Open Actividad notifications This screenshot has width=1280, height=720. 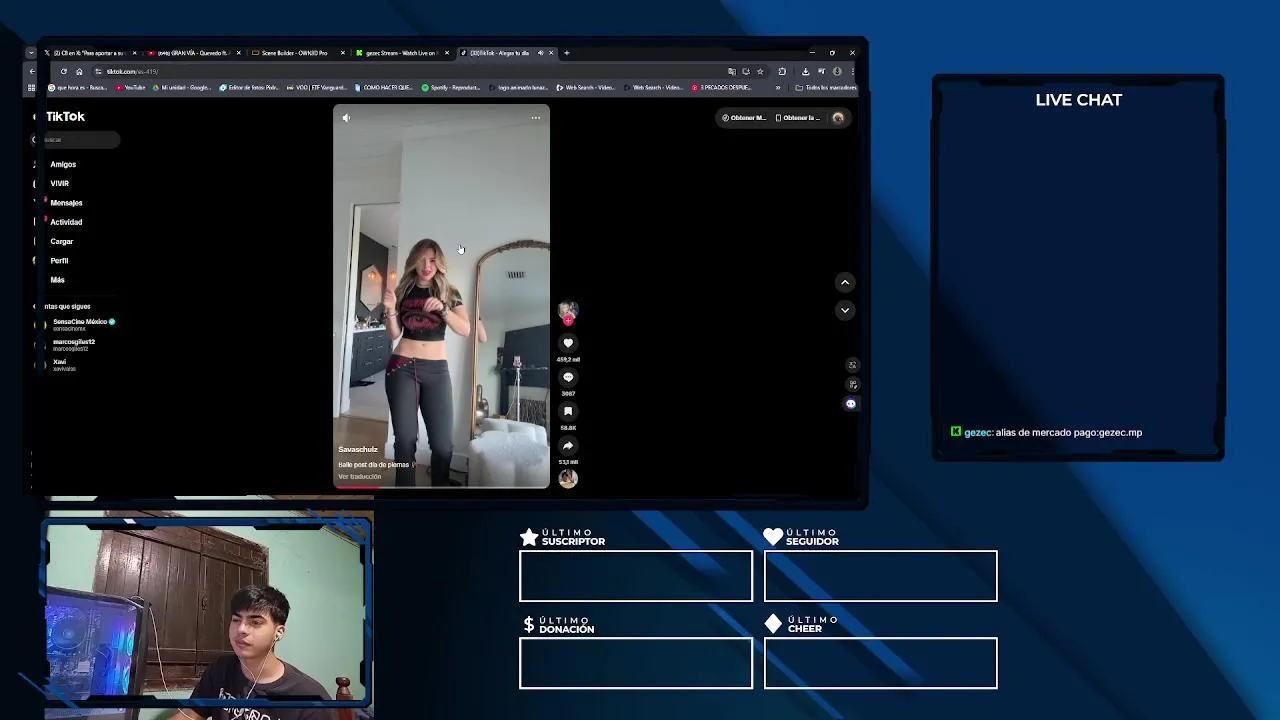tap(66, 222)
